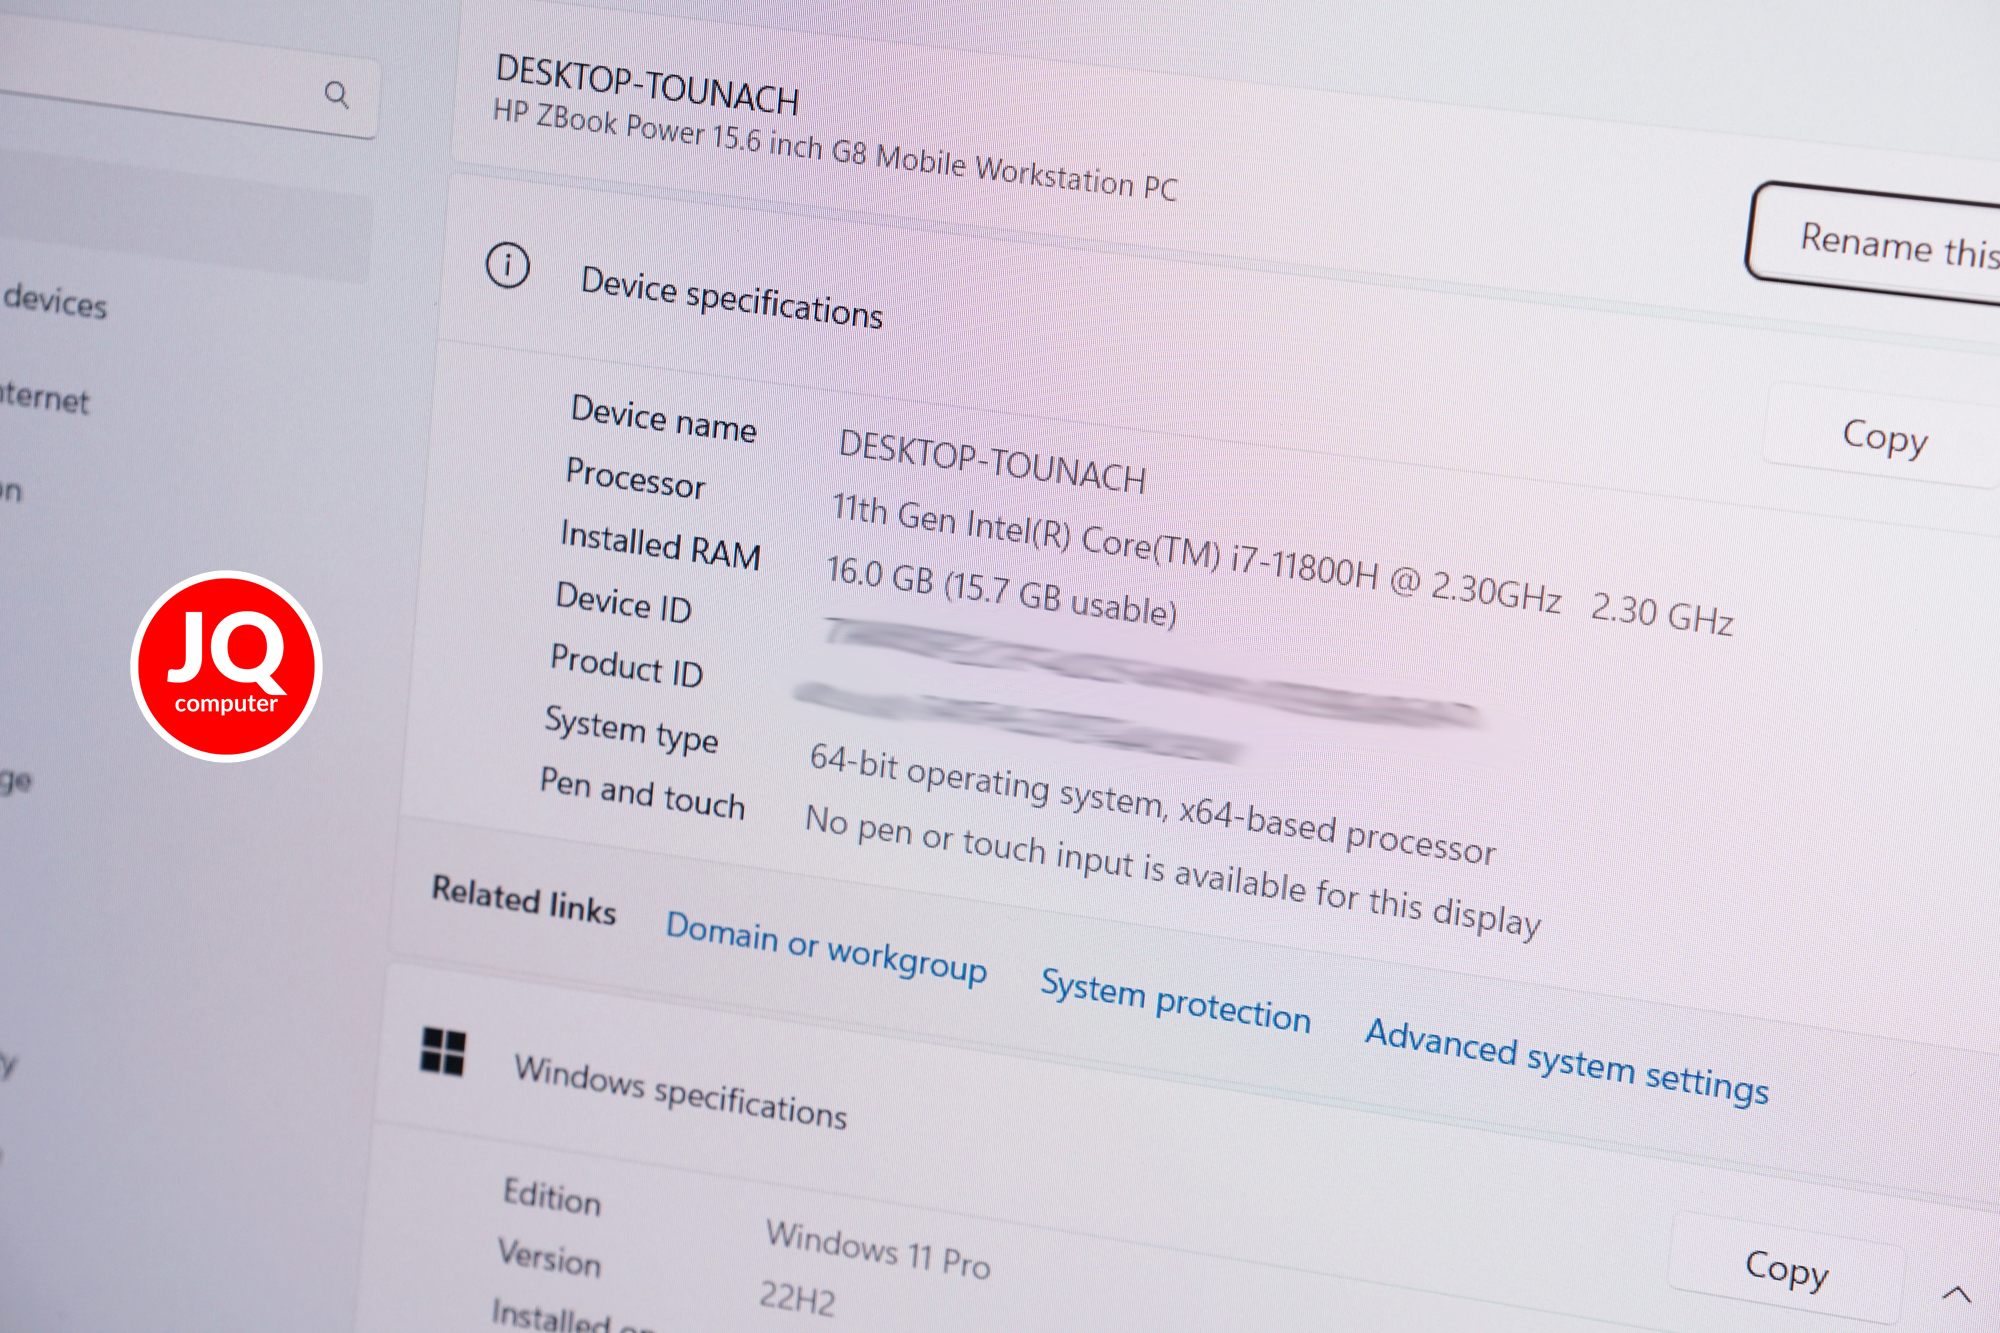Copy the device specifications
The image size is (2000, 1333).
(x=1884, y=438)
